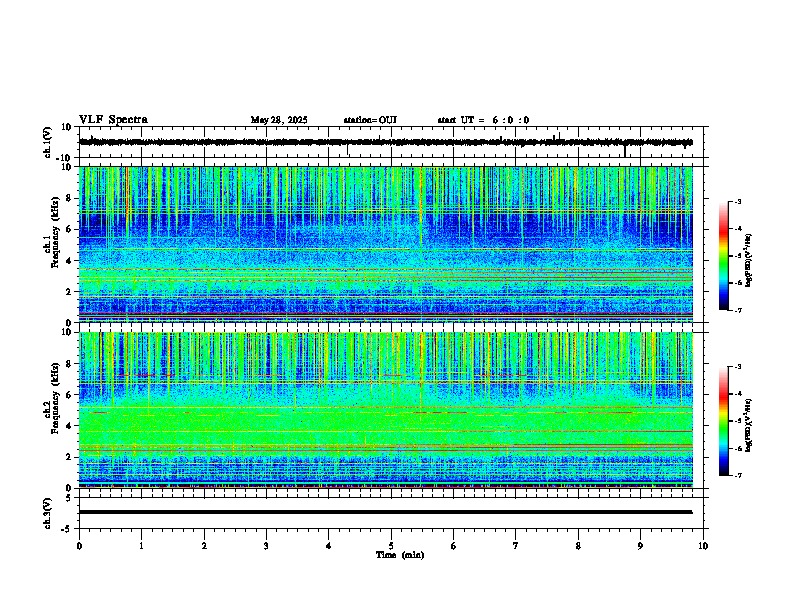Click the "ch.3(V)" axis label
Screen dimensions: 792x612
point(48,513)
